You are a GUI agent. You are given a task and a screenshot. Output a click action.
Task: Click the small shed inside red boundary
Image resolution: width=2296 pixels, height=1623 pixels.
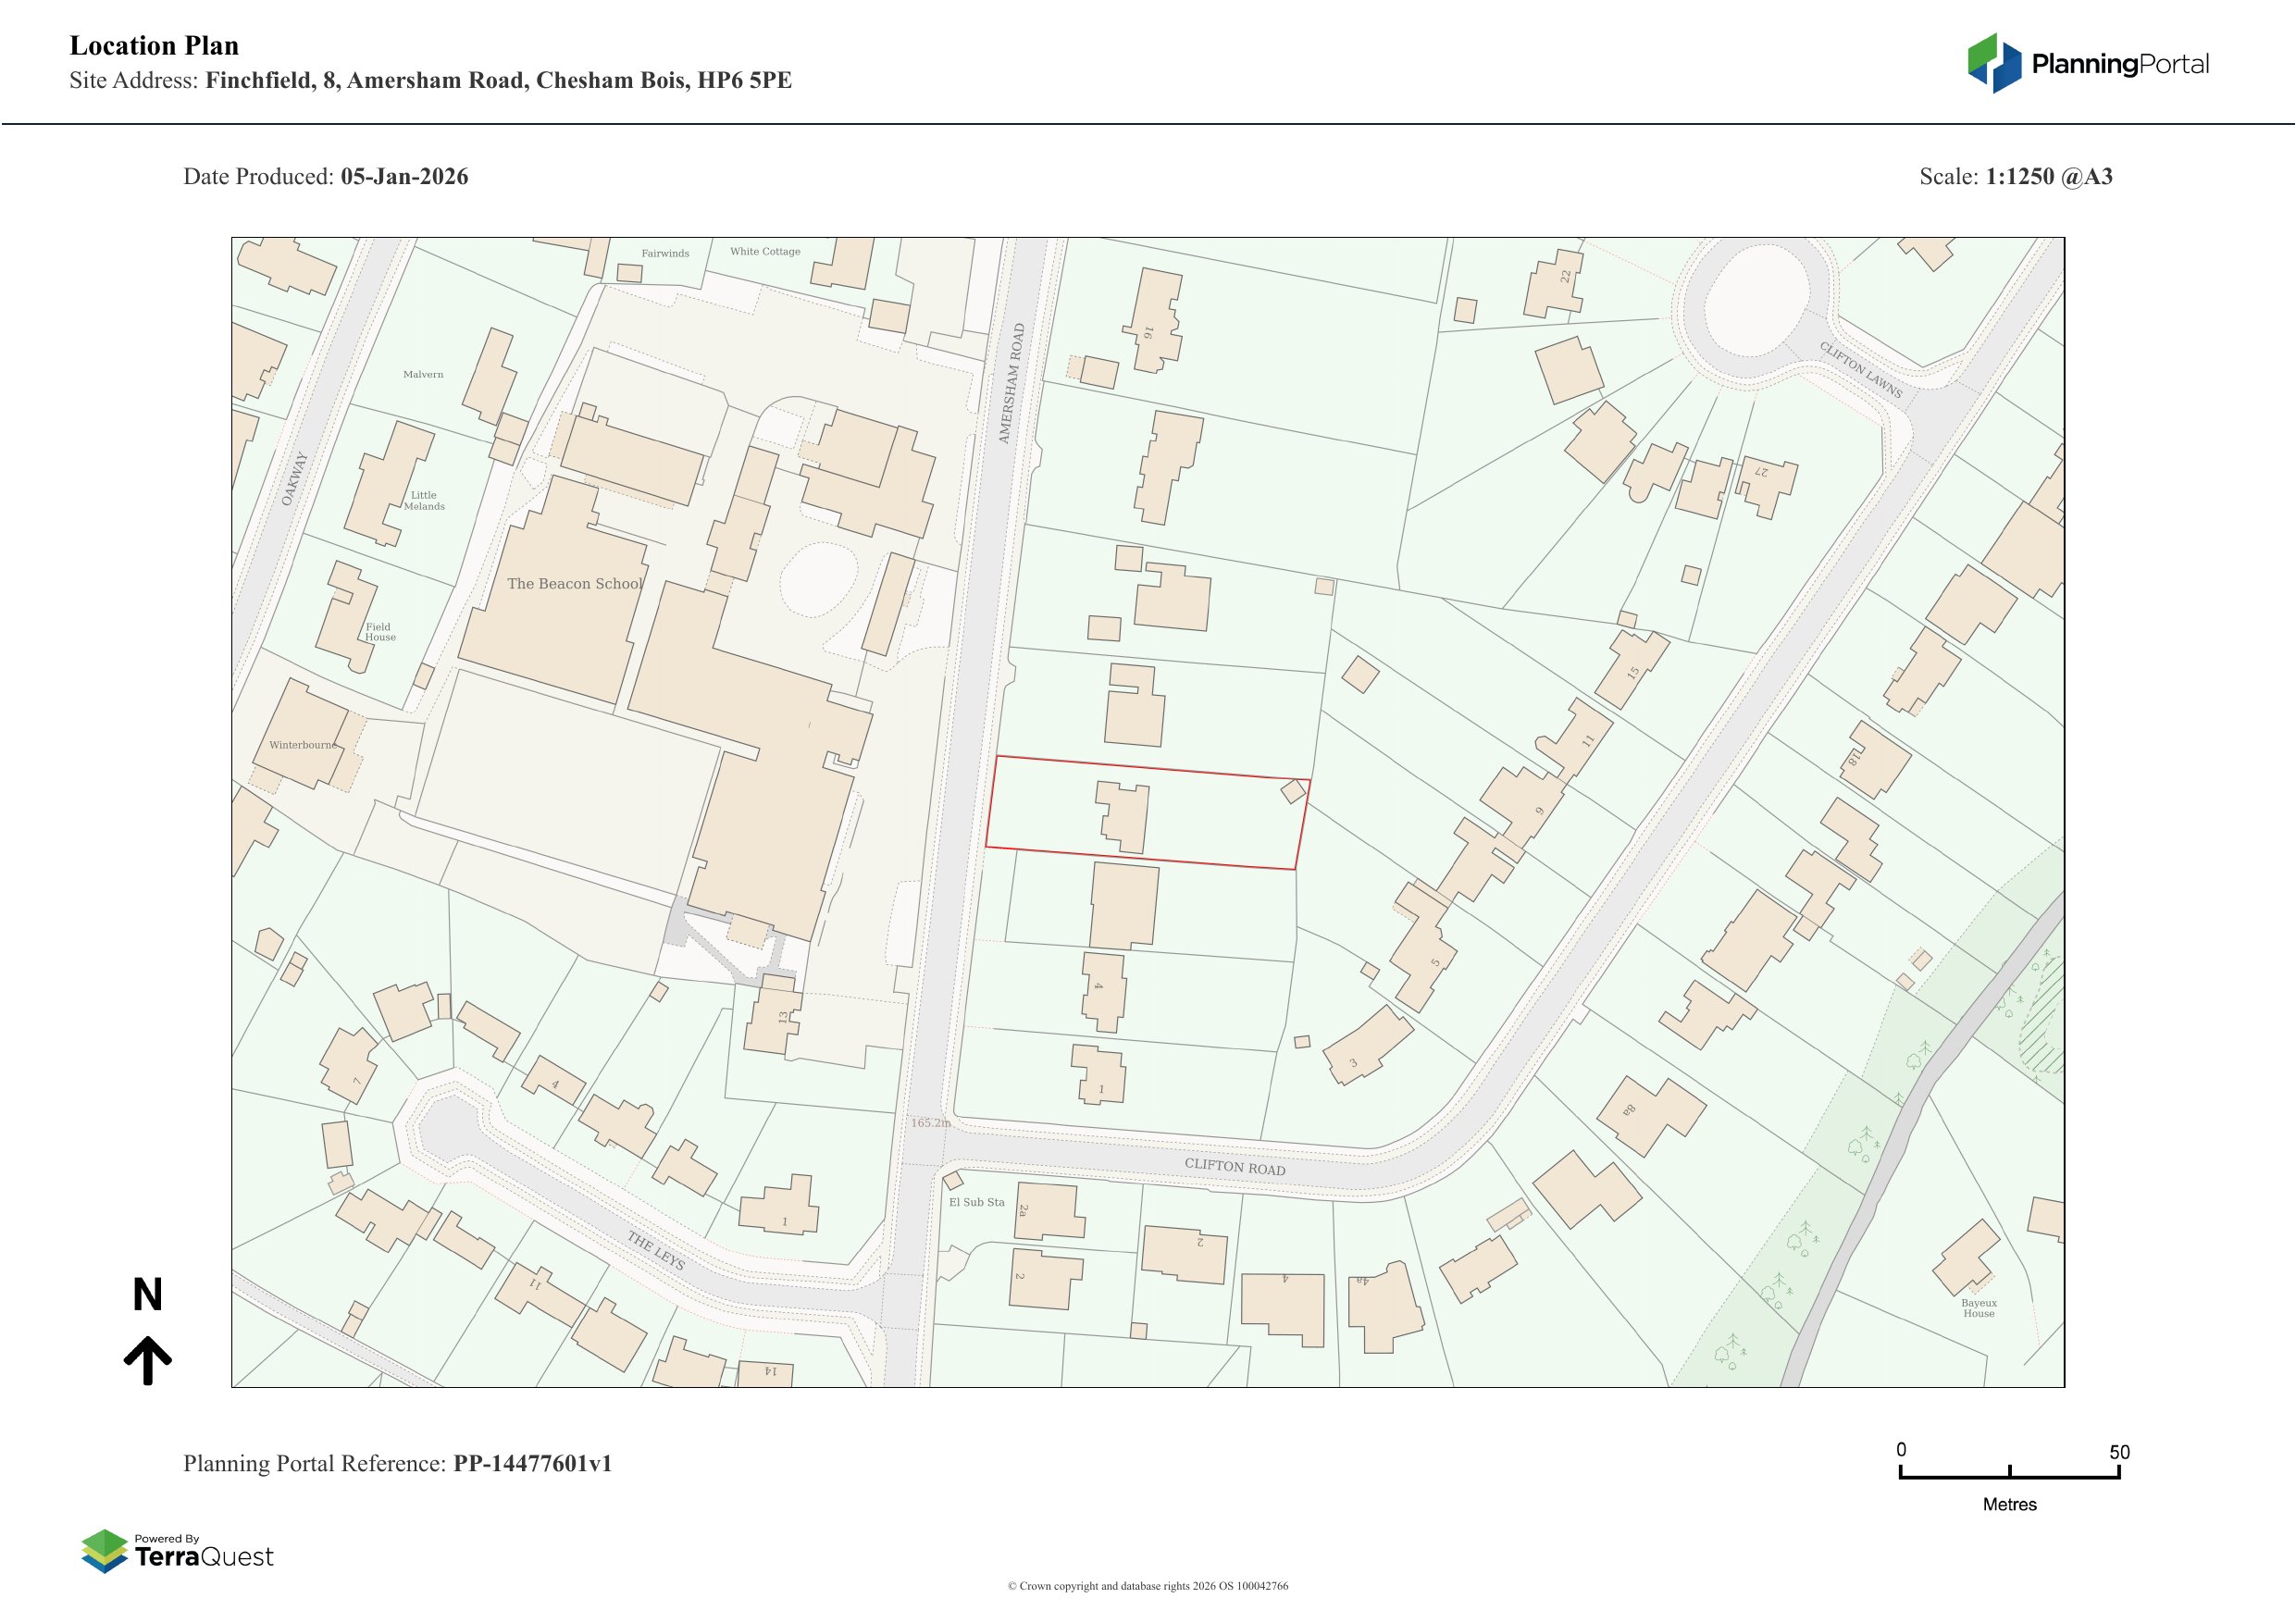(1293, 792)
